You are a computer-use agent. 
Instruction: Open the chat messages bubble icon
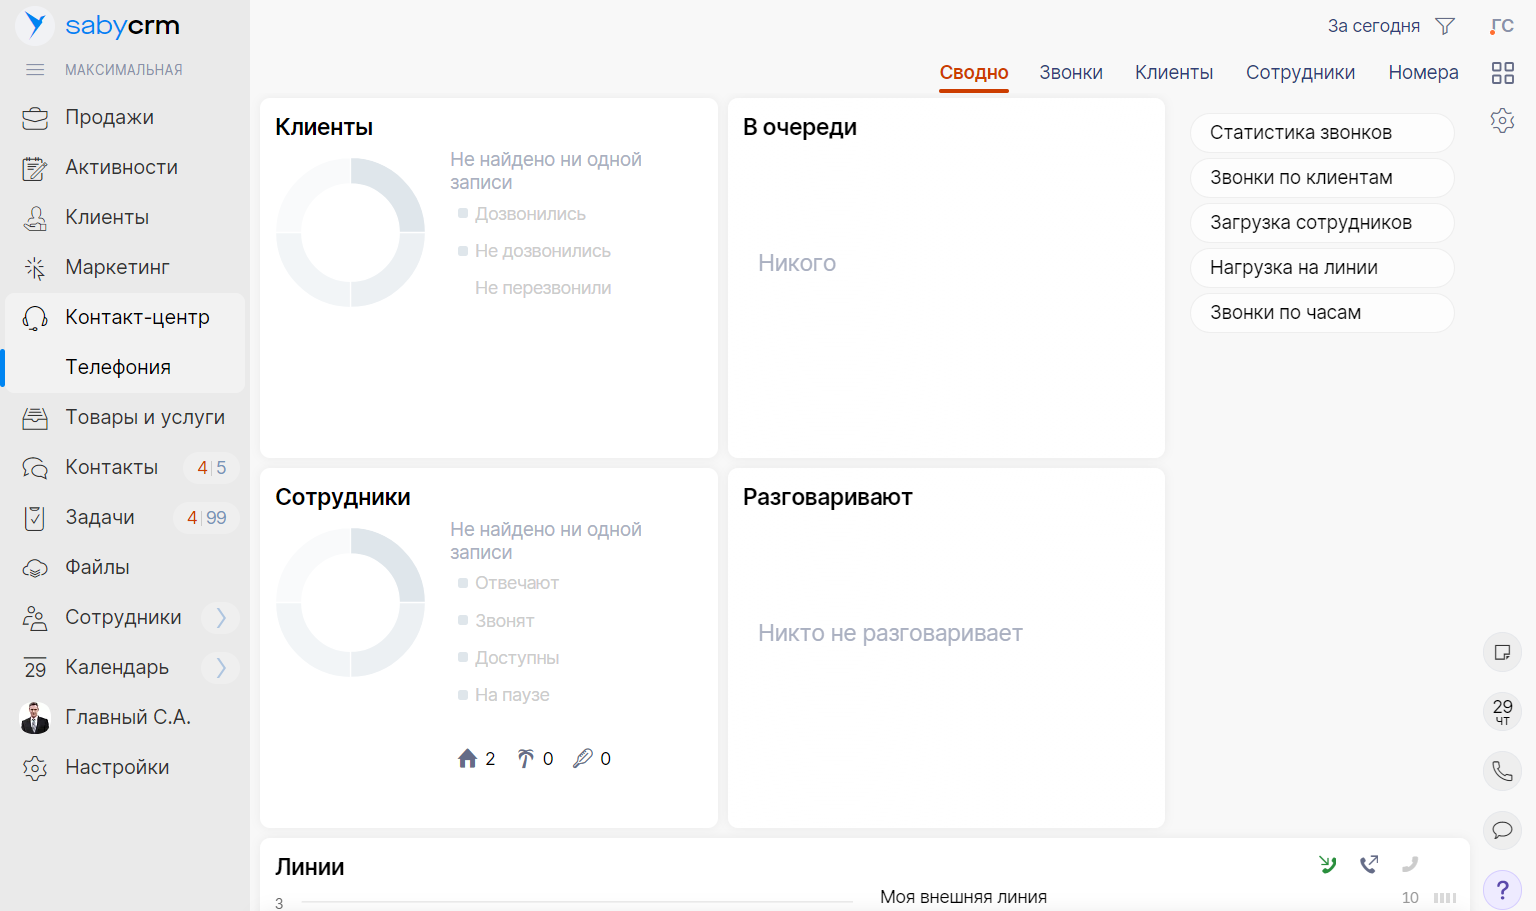click(1502, 830)
